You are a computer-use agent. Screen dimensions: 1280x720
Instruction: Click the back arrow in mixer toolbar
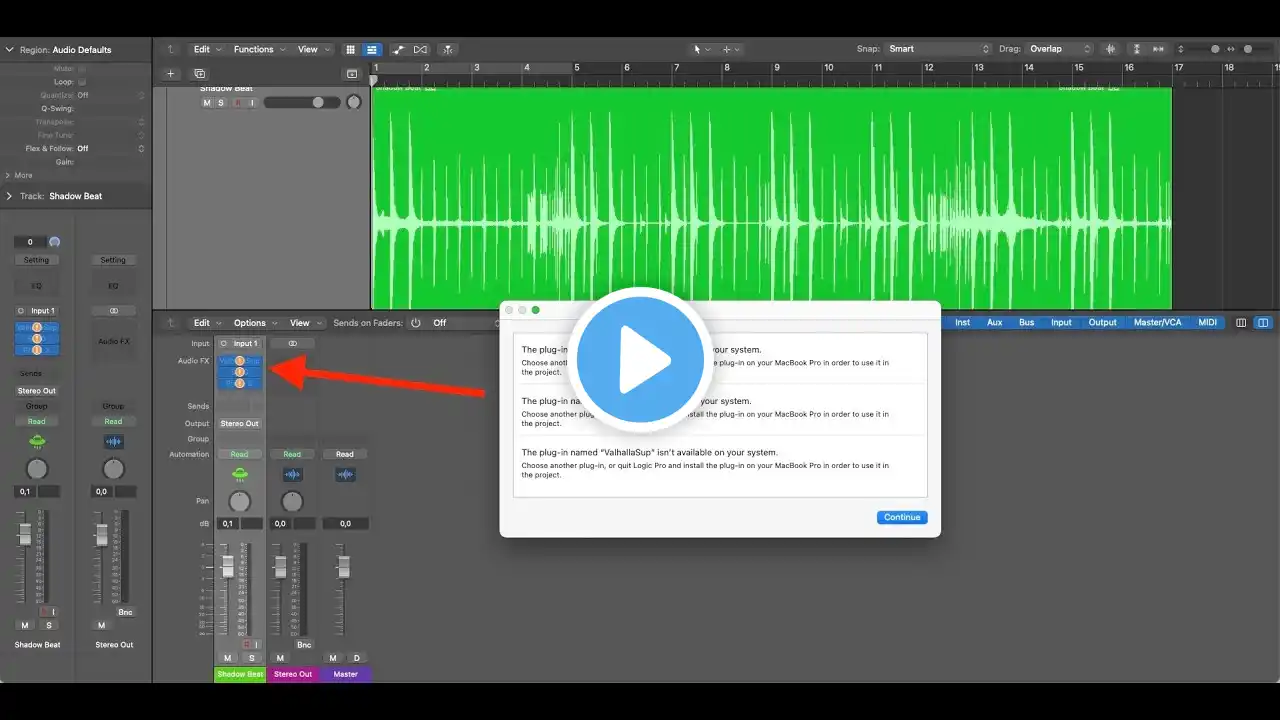click(171, 323)
